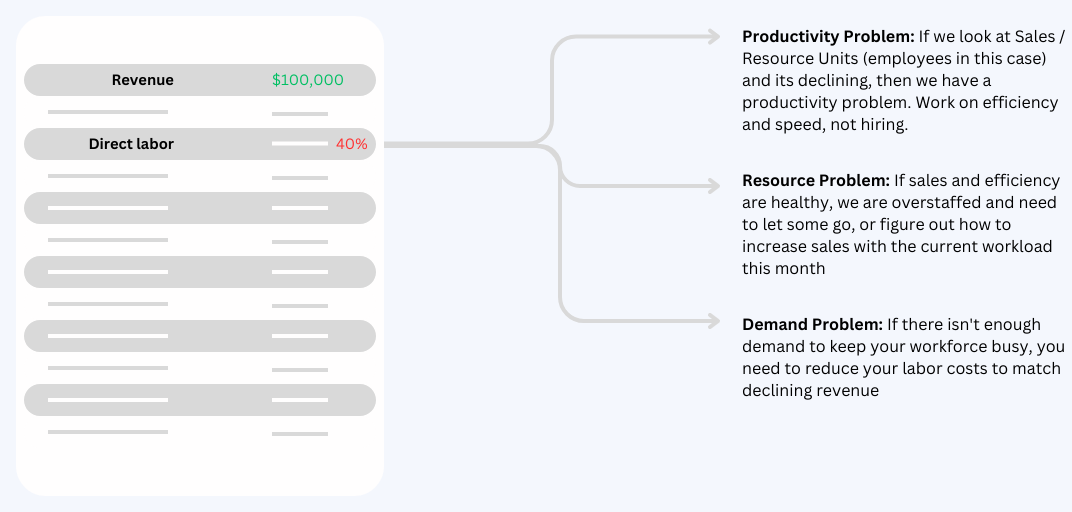Click the white line left of the 40% value
This screenshot has height=512, width=1072.
pyautogui.click(x=300, y=144)
